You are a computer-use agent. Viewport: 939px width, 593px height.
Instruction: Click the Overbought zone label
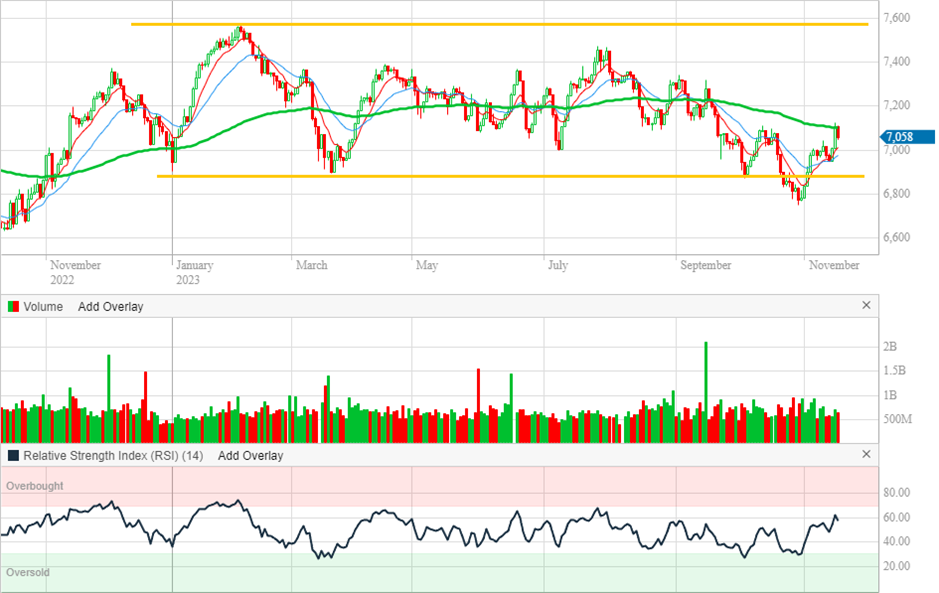[x=34, y=486]
